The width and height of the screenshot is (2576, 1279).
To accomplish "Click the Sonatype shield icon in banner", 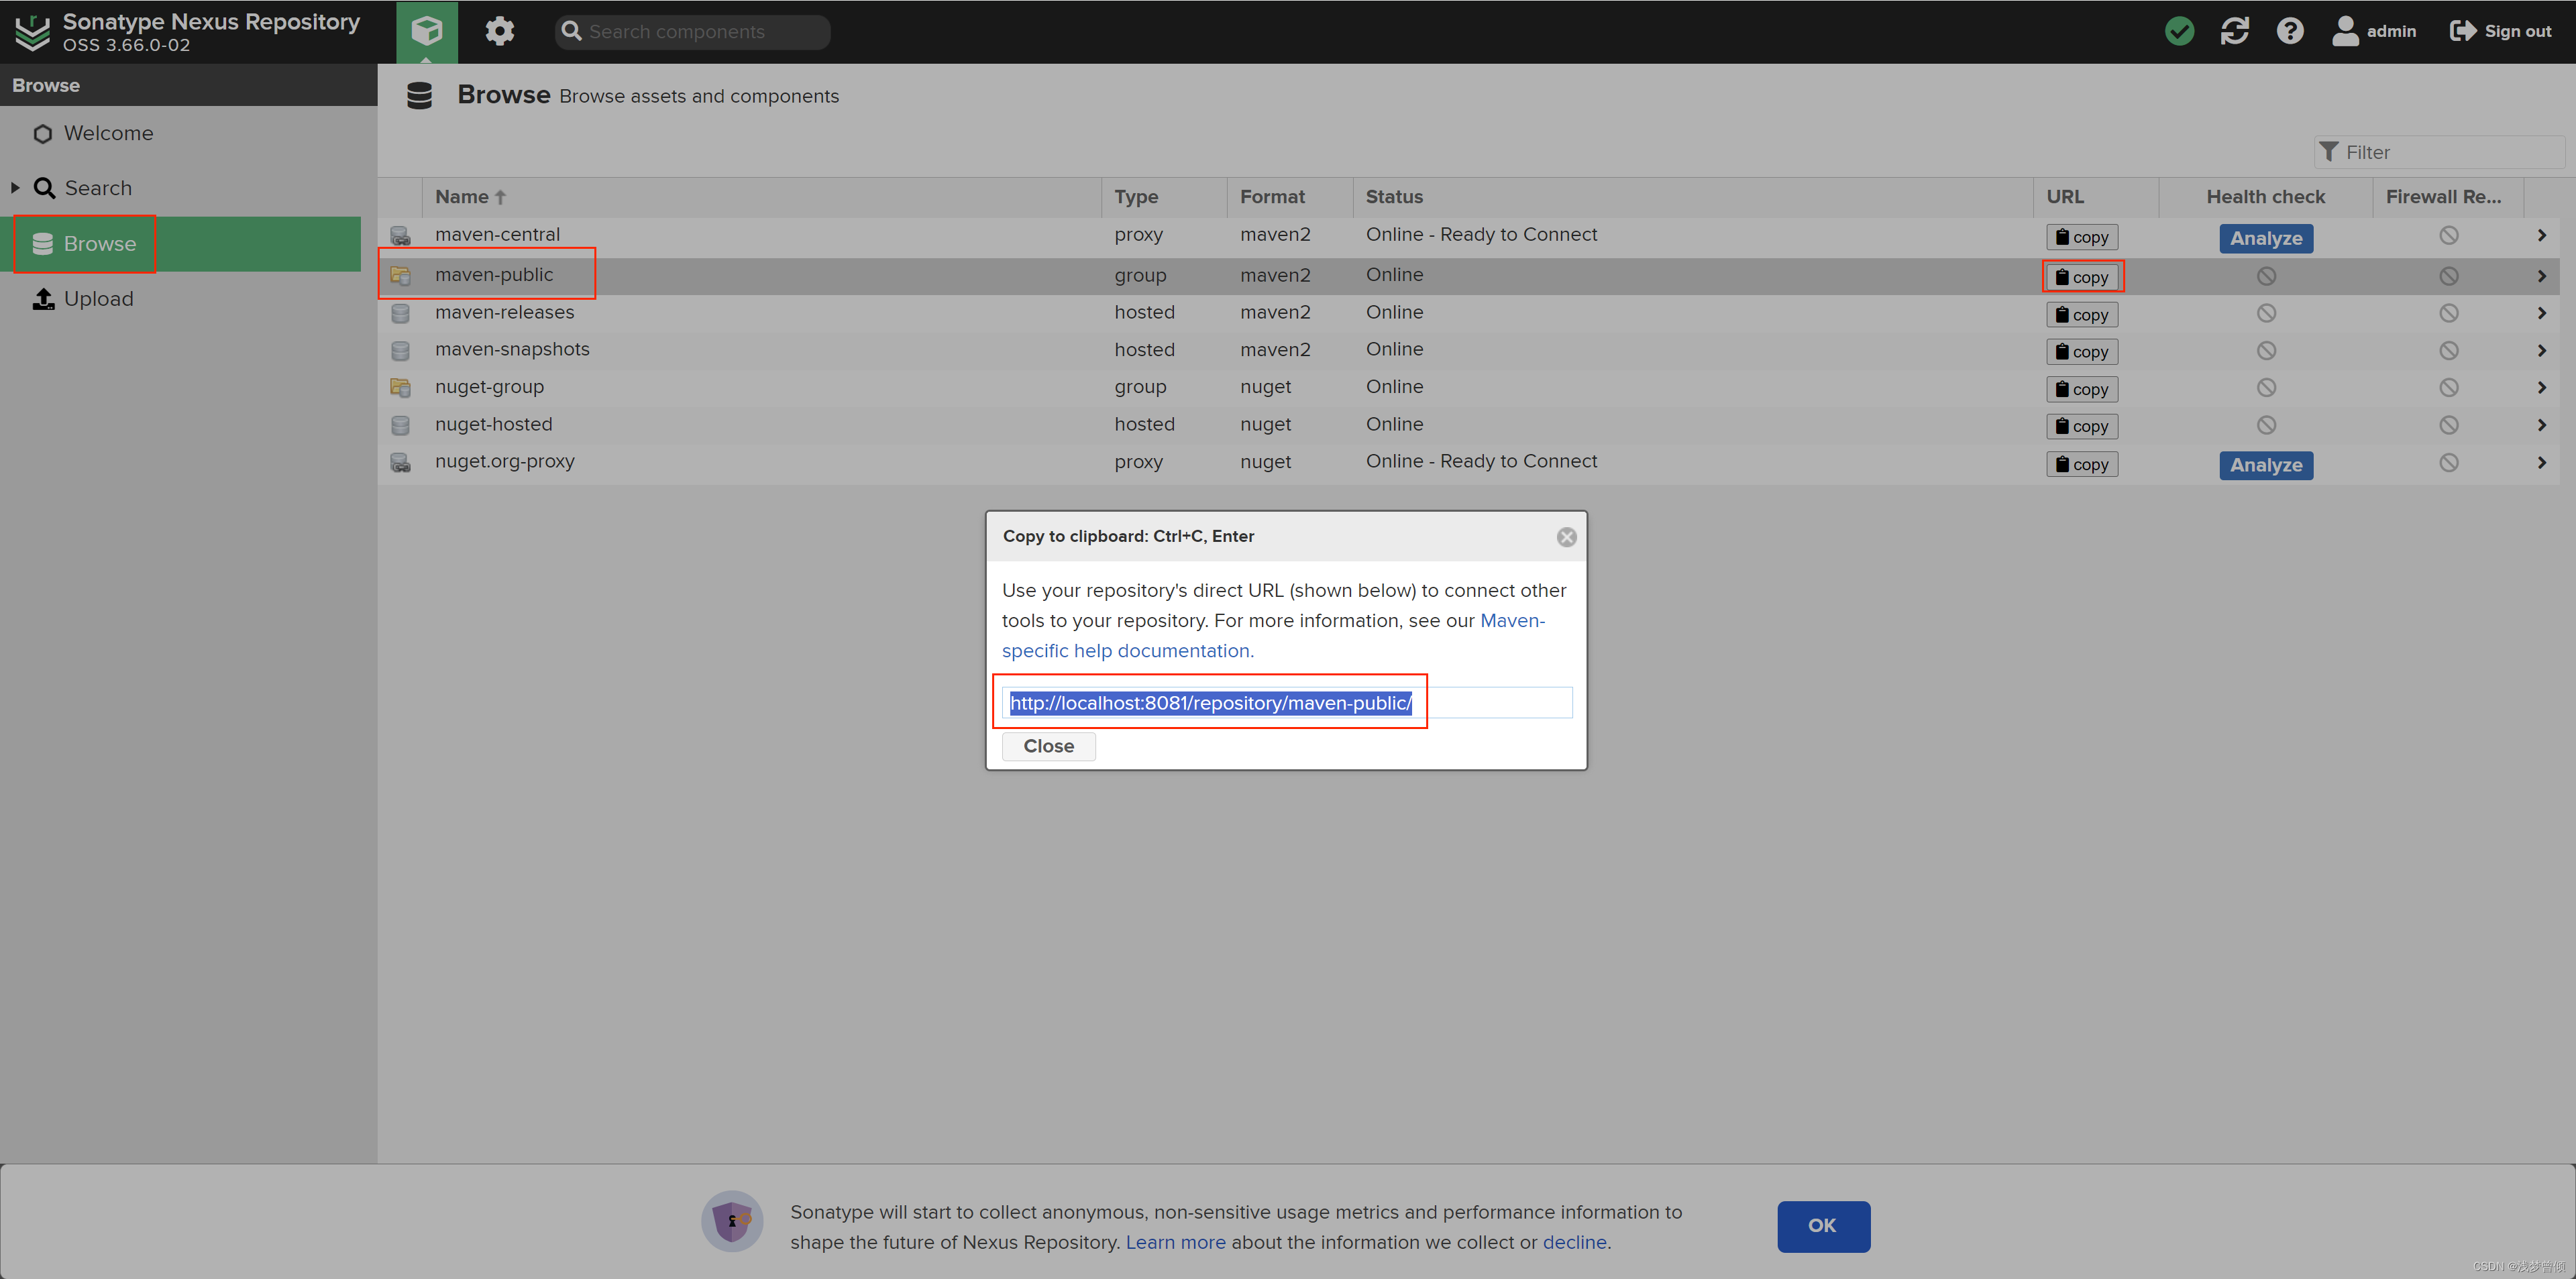I will [732, 1221].
